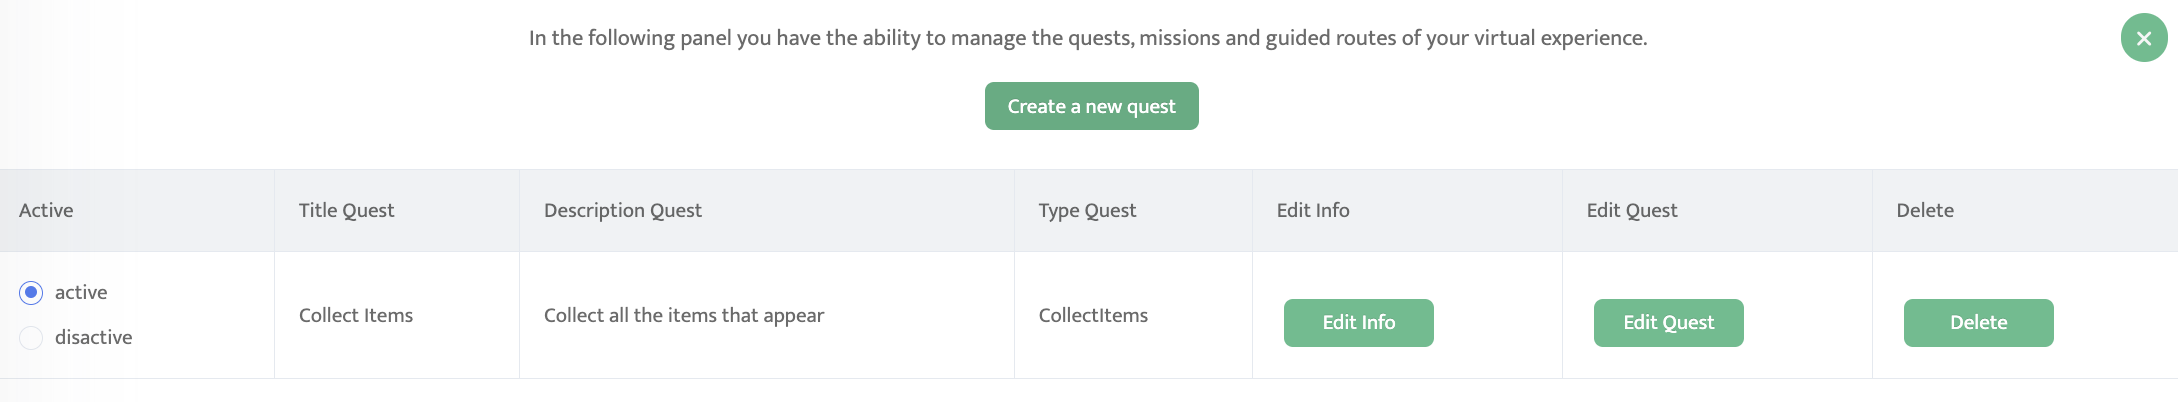This screenshot has height=402, width=2178.
Task: Delete the Collect Items quest
Action: point(1978,323)
